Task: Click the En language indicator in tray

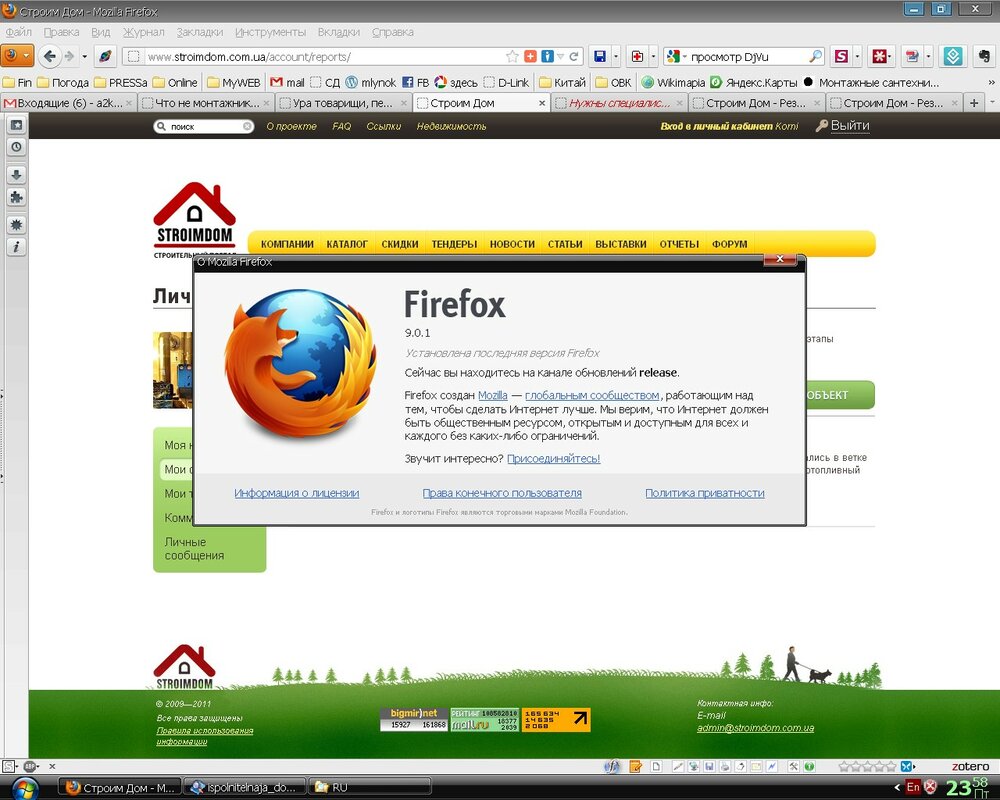Action: (x=913, y=787)
